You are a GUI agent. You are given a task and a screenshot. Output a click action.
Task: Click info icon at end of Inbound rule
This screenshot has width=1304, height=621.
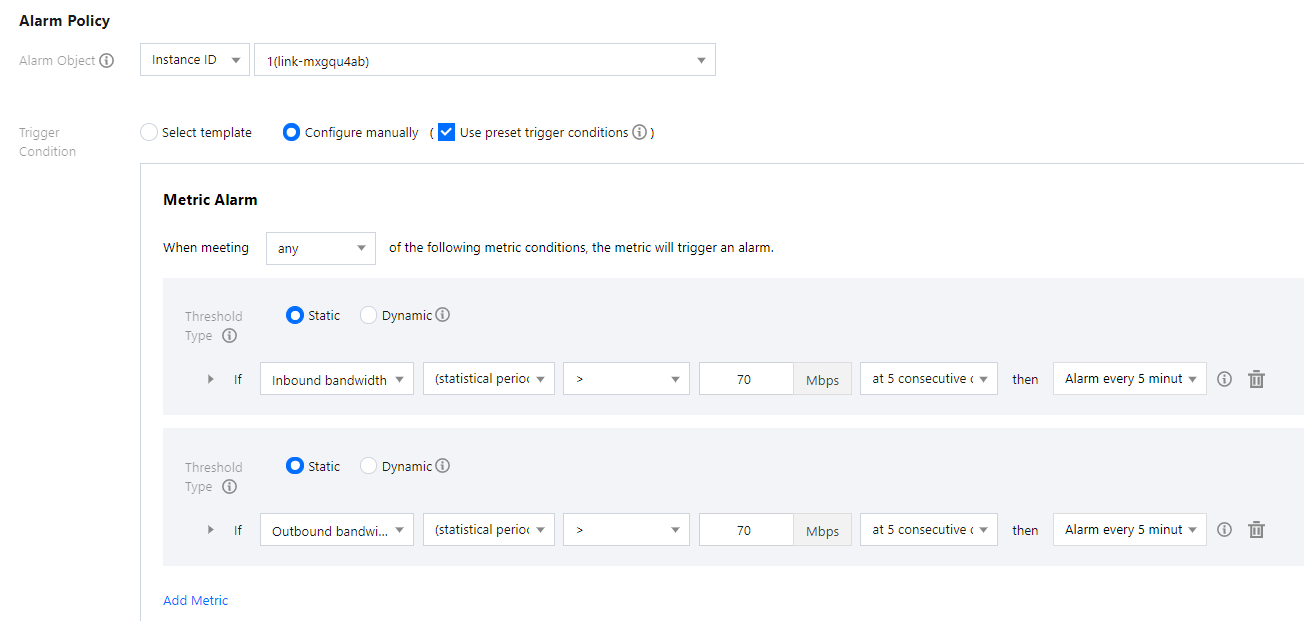coord(1224,379)
